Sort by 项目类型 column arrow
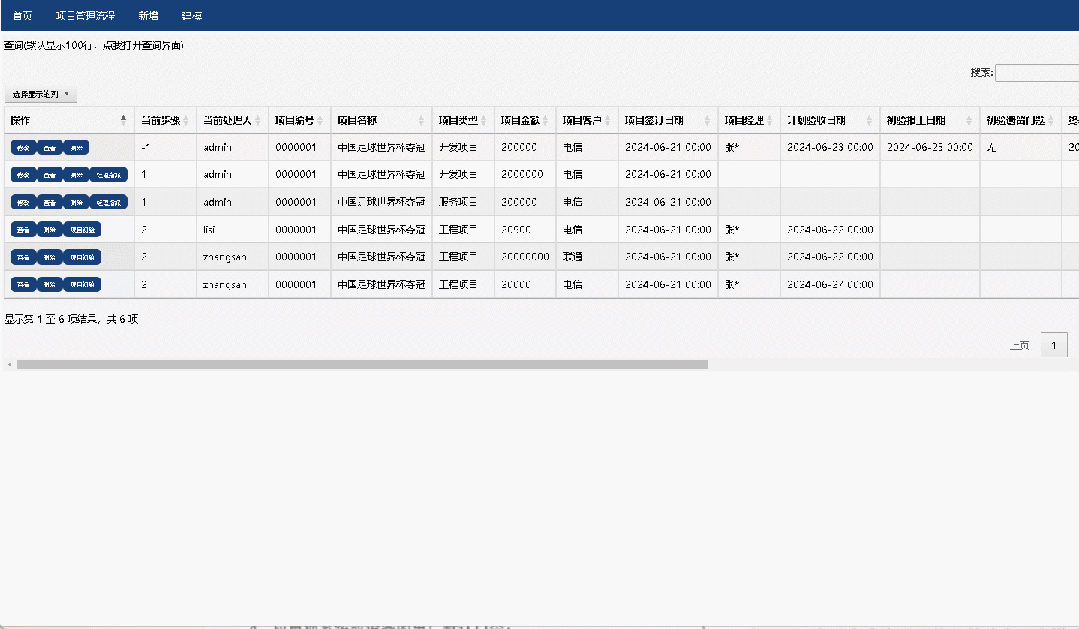 click(484, 120)
